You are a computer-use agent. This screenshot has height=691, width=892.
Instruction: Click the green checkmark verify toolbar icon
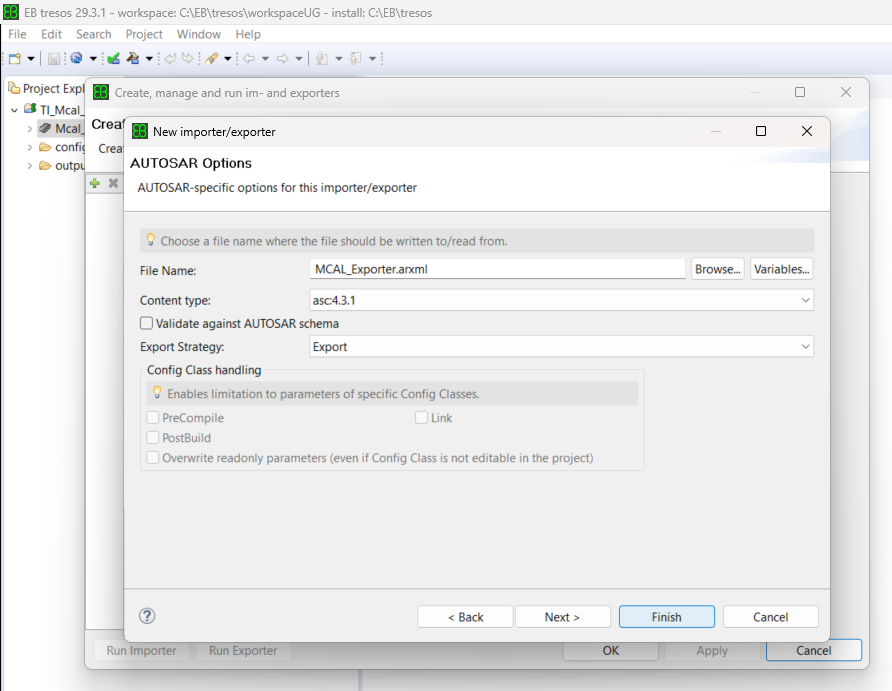click(x=113, y=59)
